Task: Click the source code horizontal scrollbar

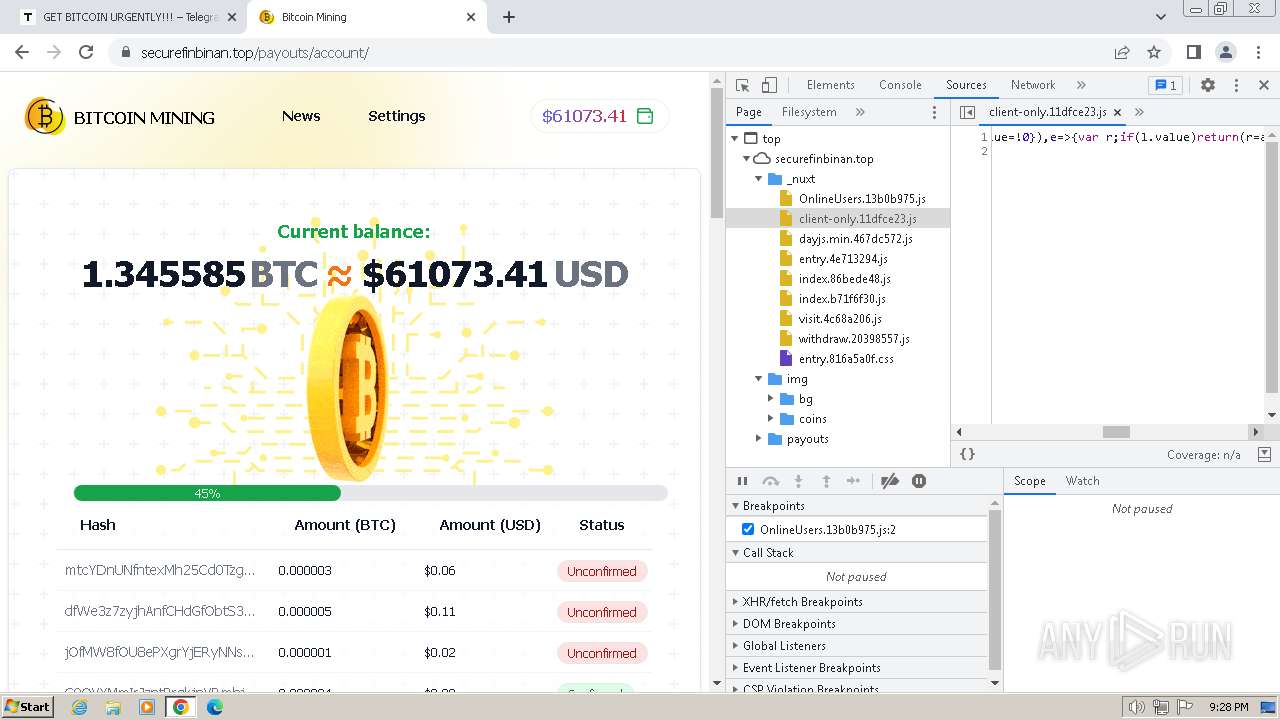Action: pyautogui.click(x=1115, y=432)
